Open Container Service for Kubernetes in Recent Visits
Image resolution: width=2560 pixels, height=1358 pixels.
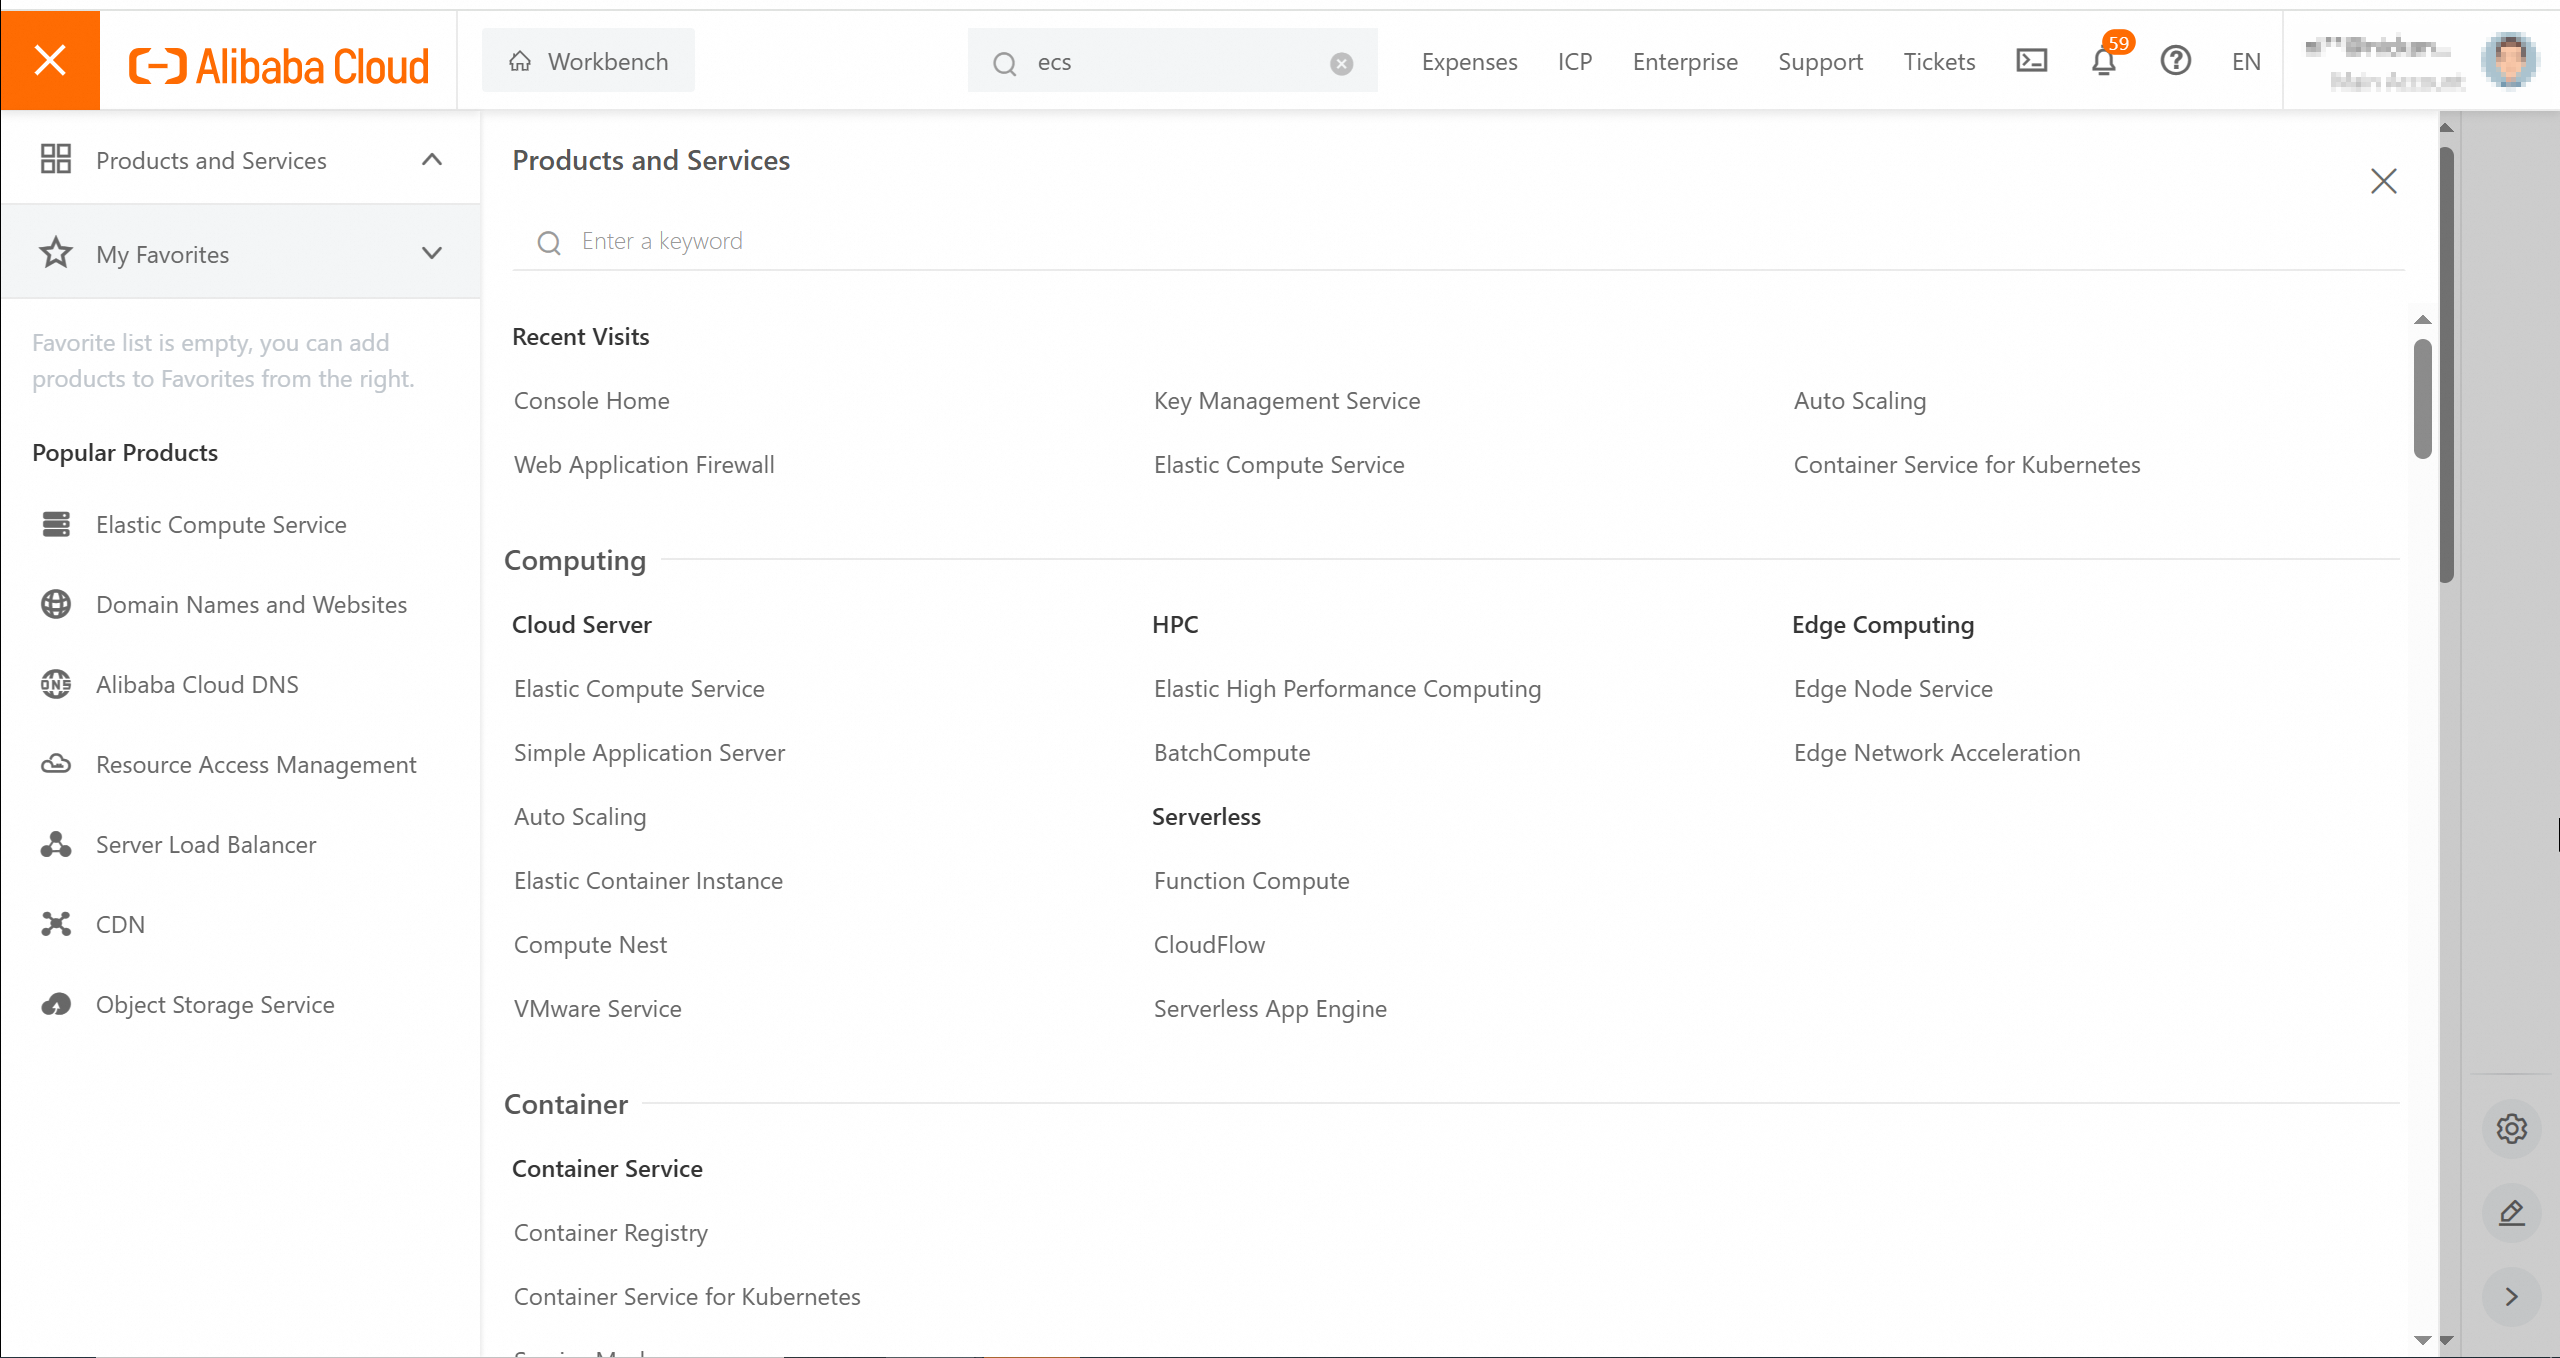[x=1967, y=465]
